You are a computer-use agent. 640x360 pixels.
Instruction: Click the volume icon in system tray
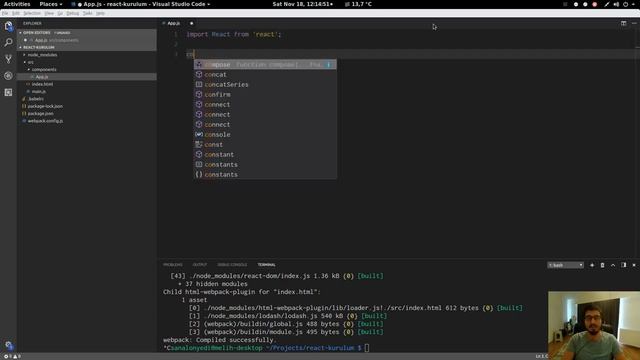click(x=616, y=4)
